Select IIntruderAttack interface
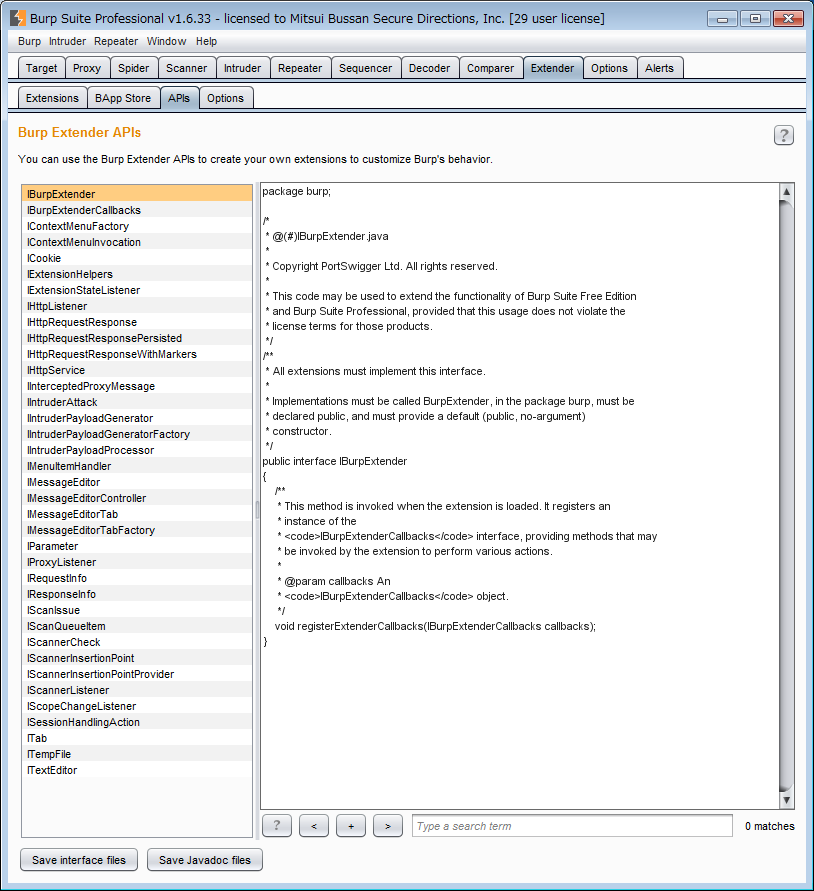This screenshot has width=814, height=891. tap(137, 402)
